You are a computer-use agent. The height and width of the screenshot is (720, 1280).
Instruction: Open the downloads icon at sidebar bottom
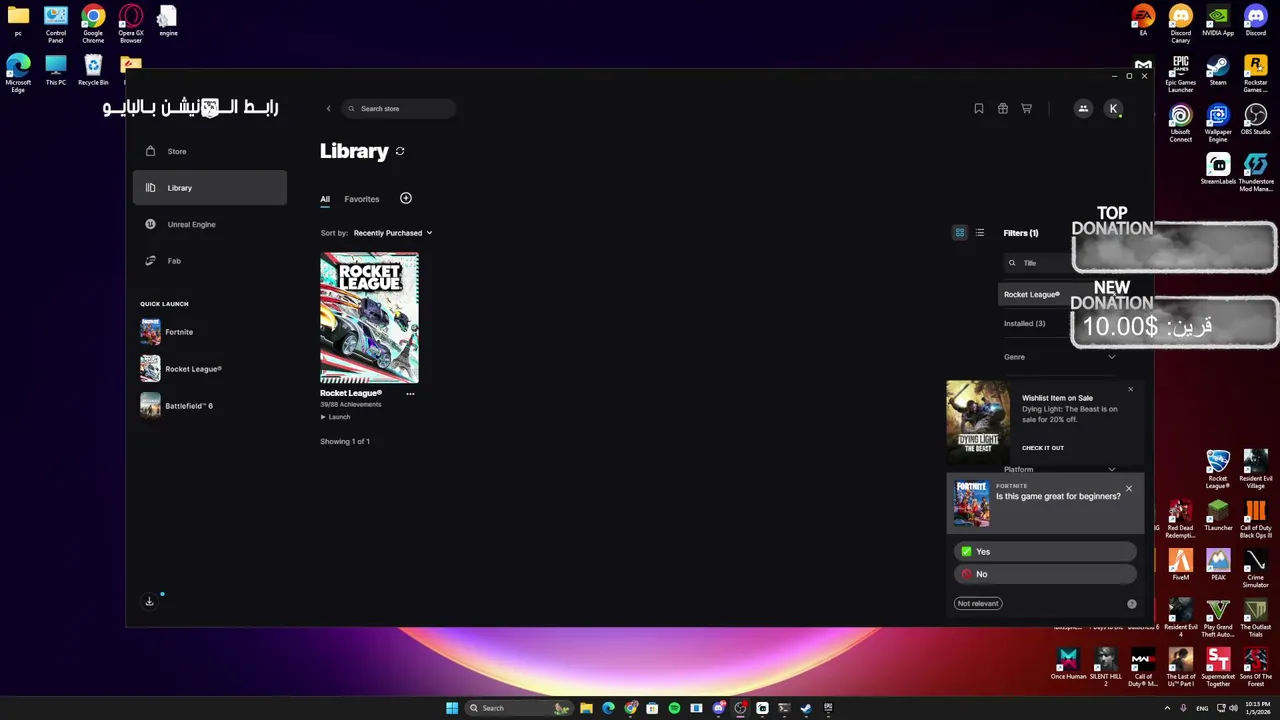[x=149, y=601]
